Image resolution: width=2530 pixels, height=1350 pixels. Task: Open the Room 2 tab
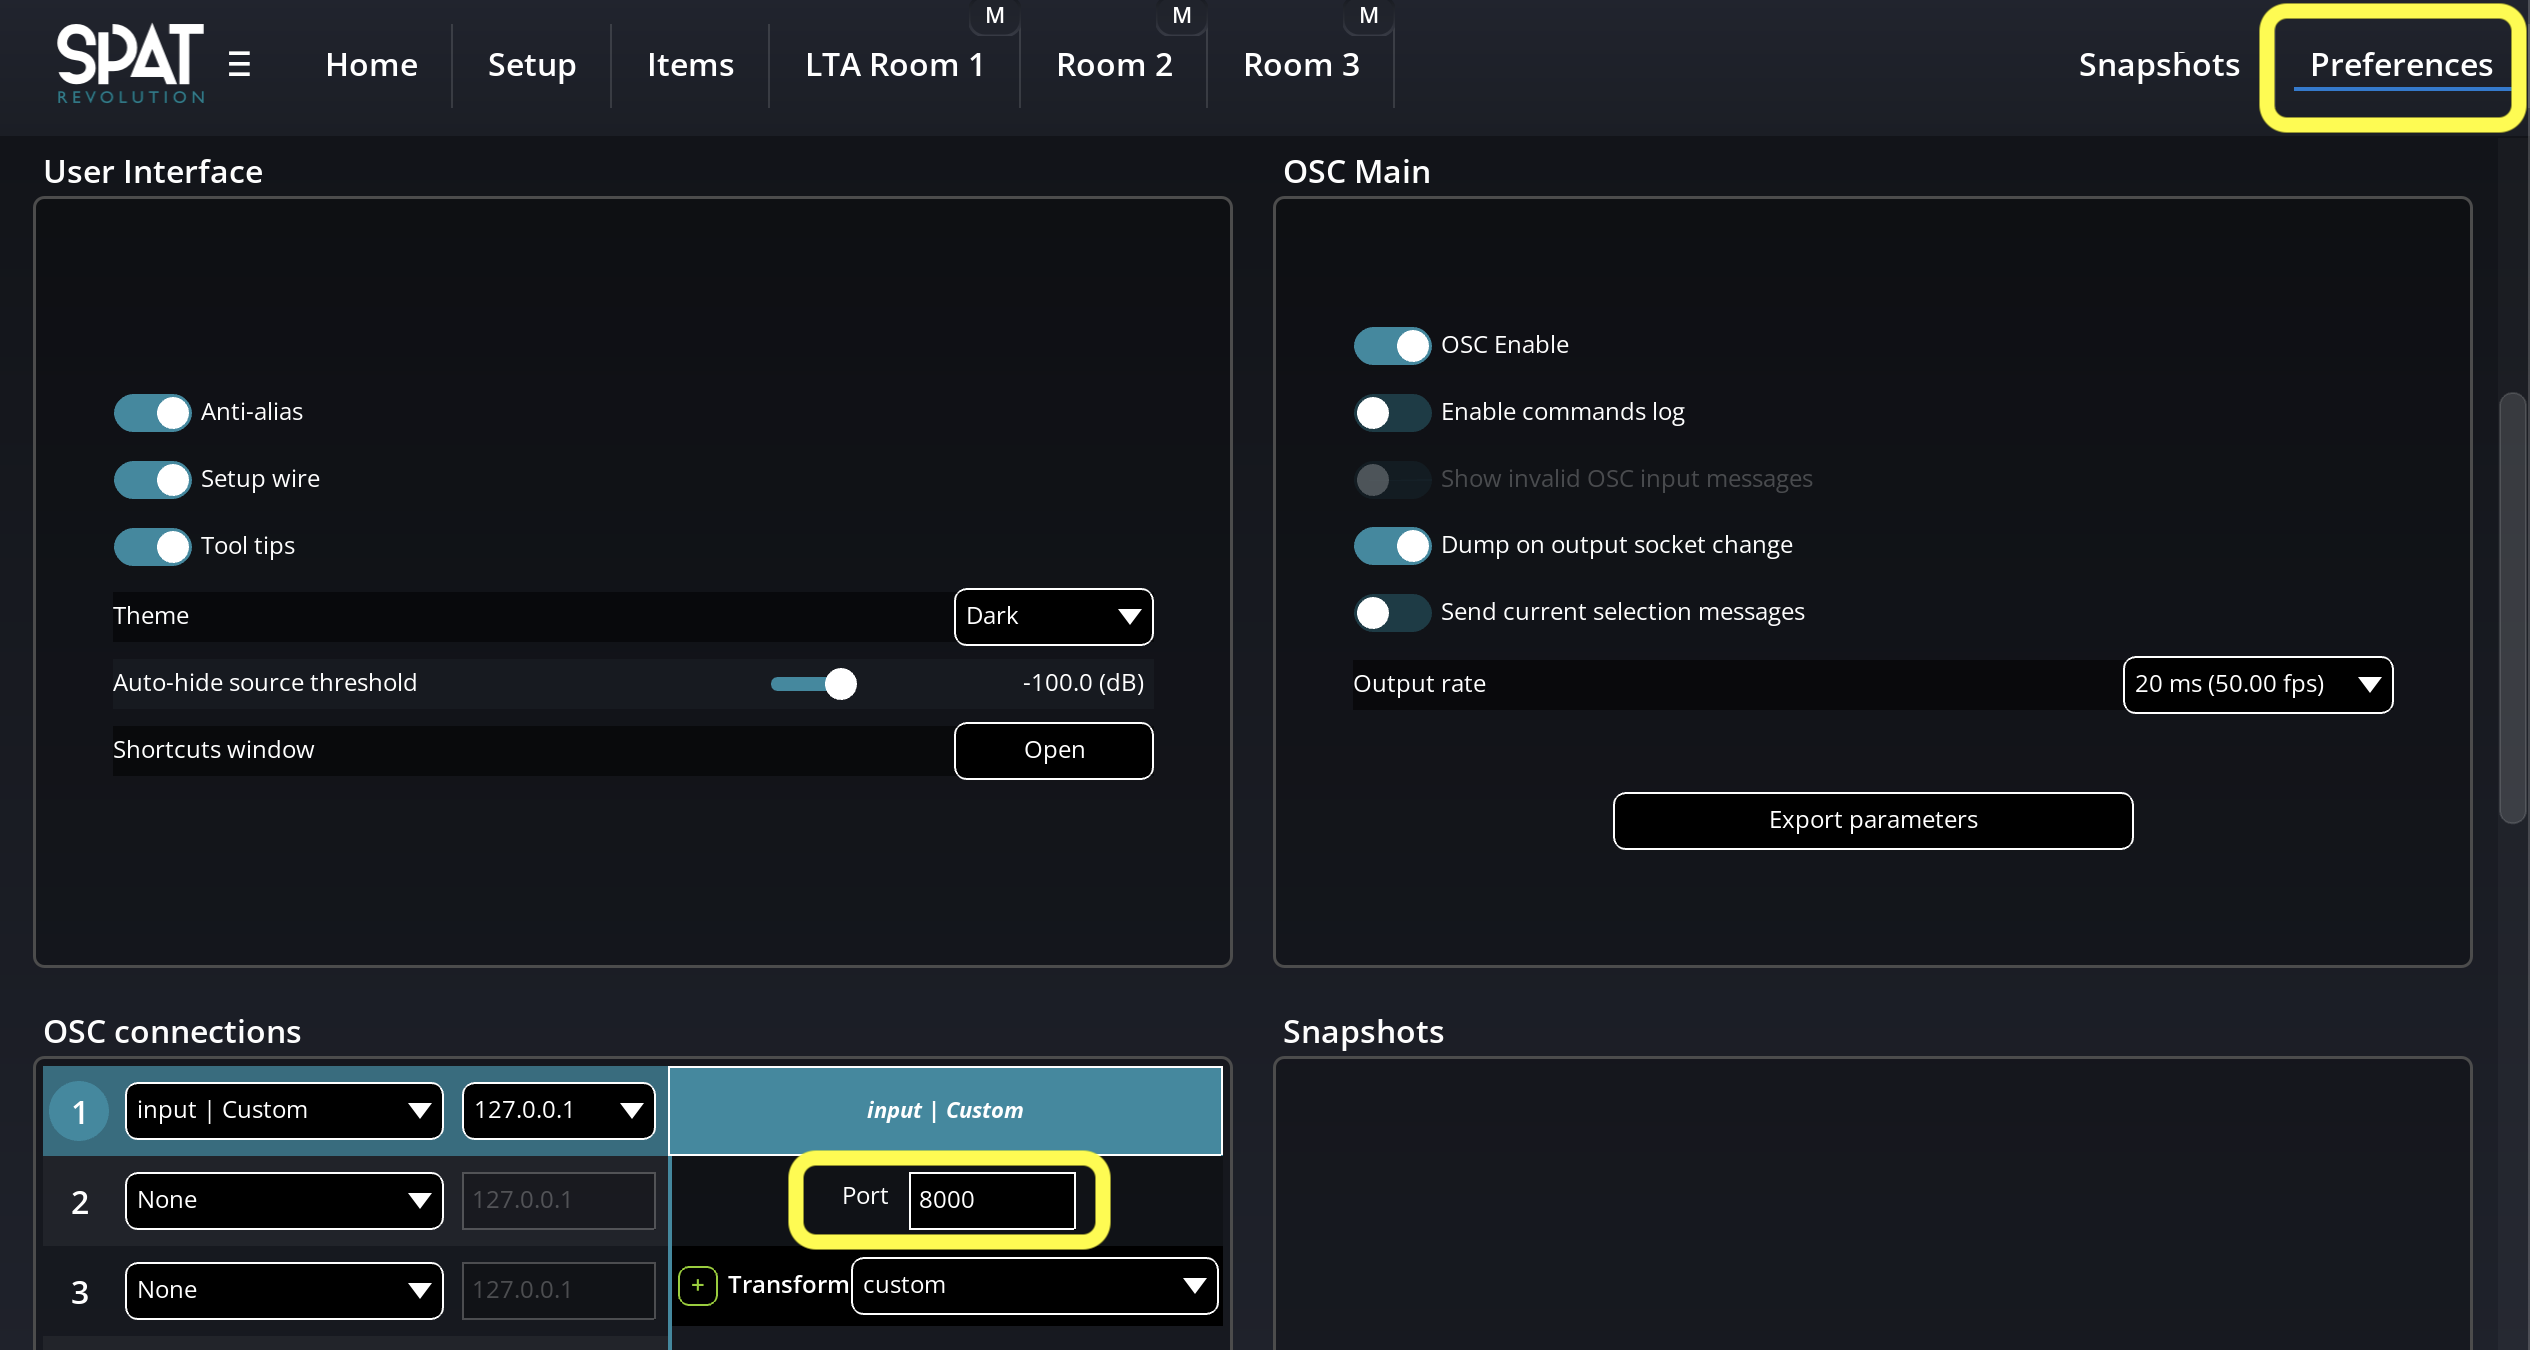pyautogui.click(x=1114, y=65)
